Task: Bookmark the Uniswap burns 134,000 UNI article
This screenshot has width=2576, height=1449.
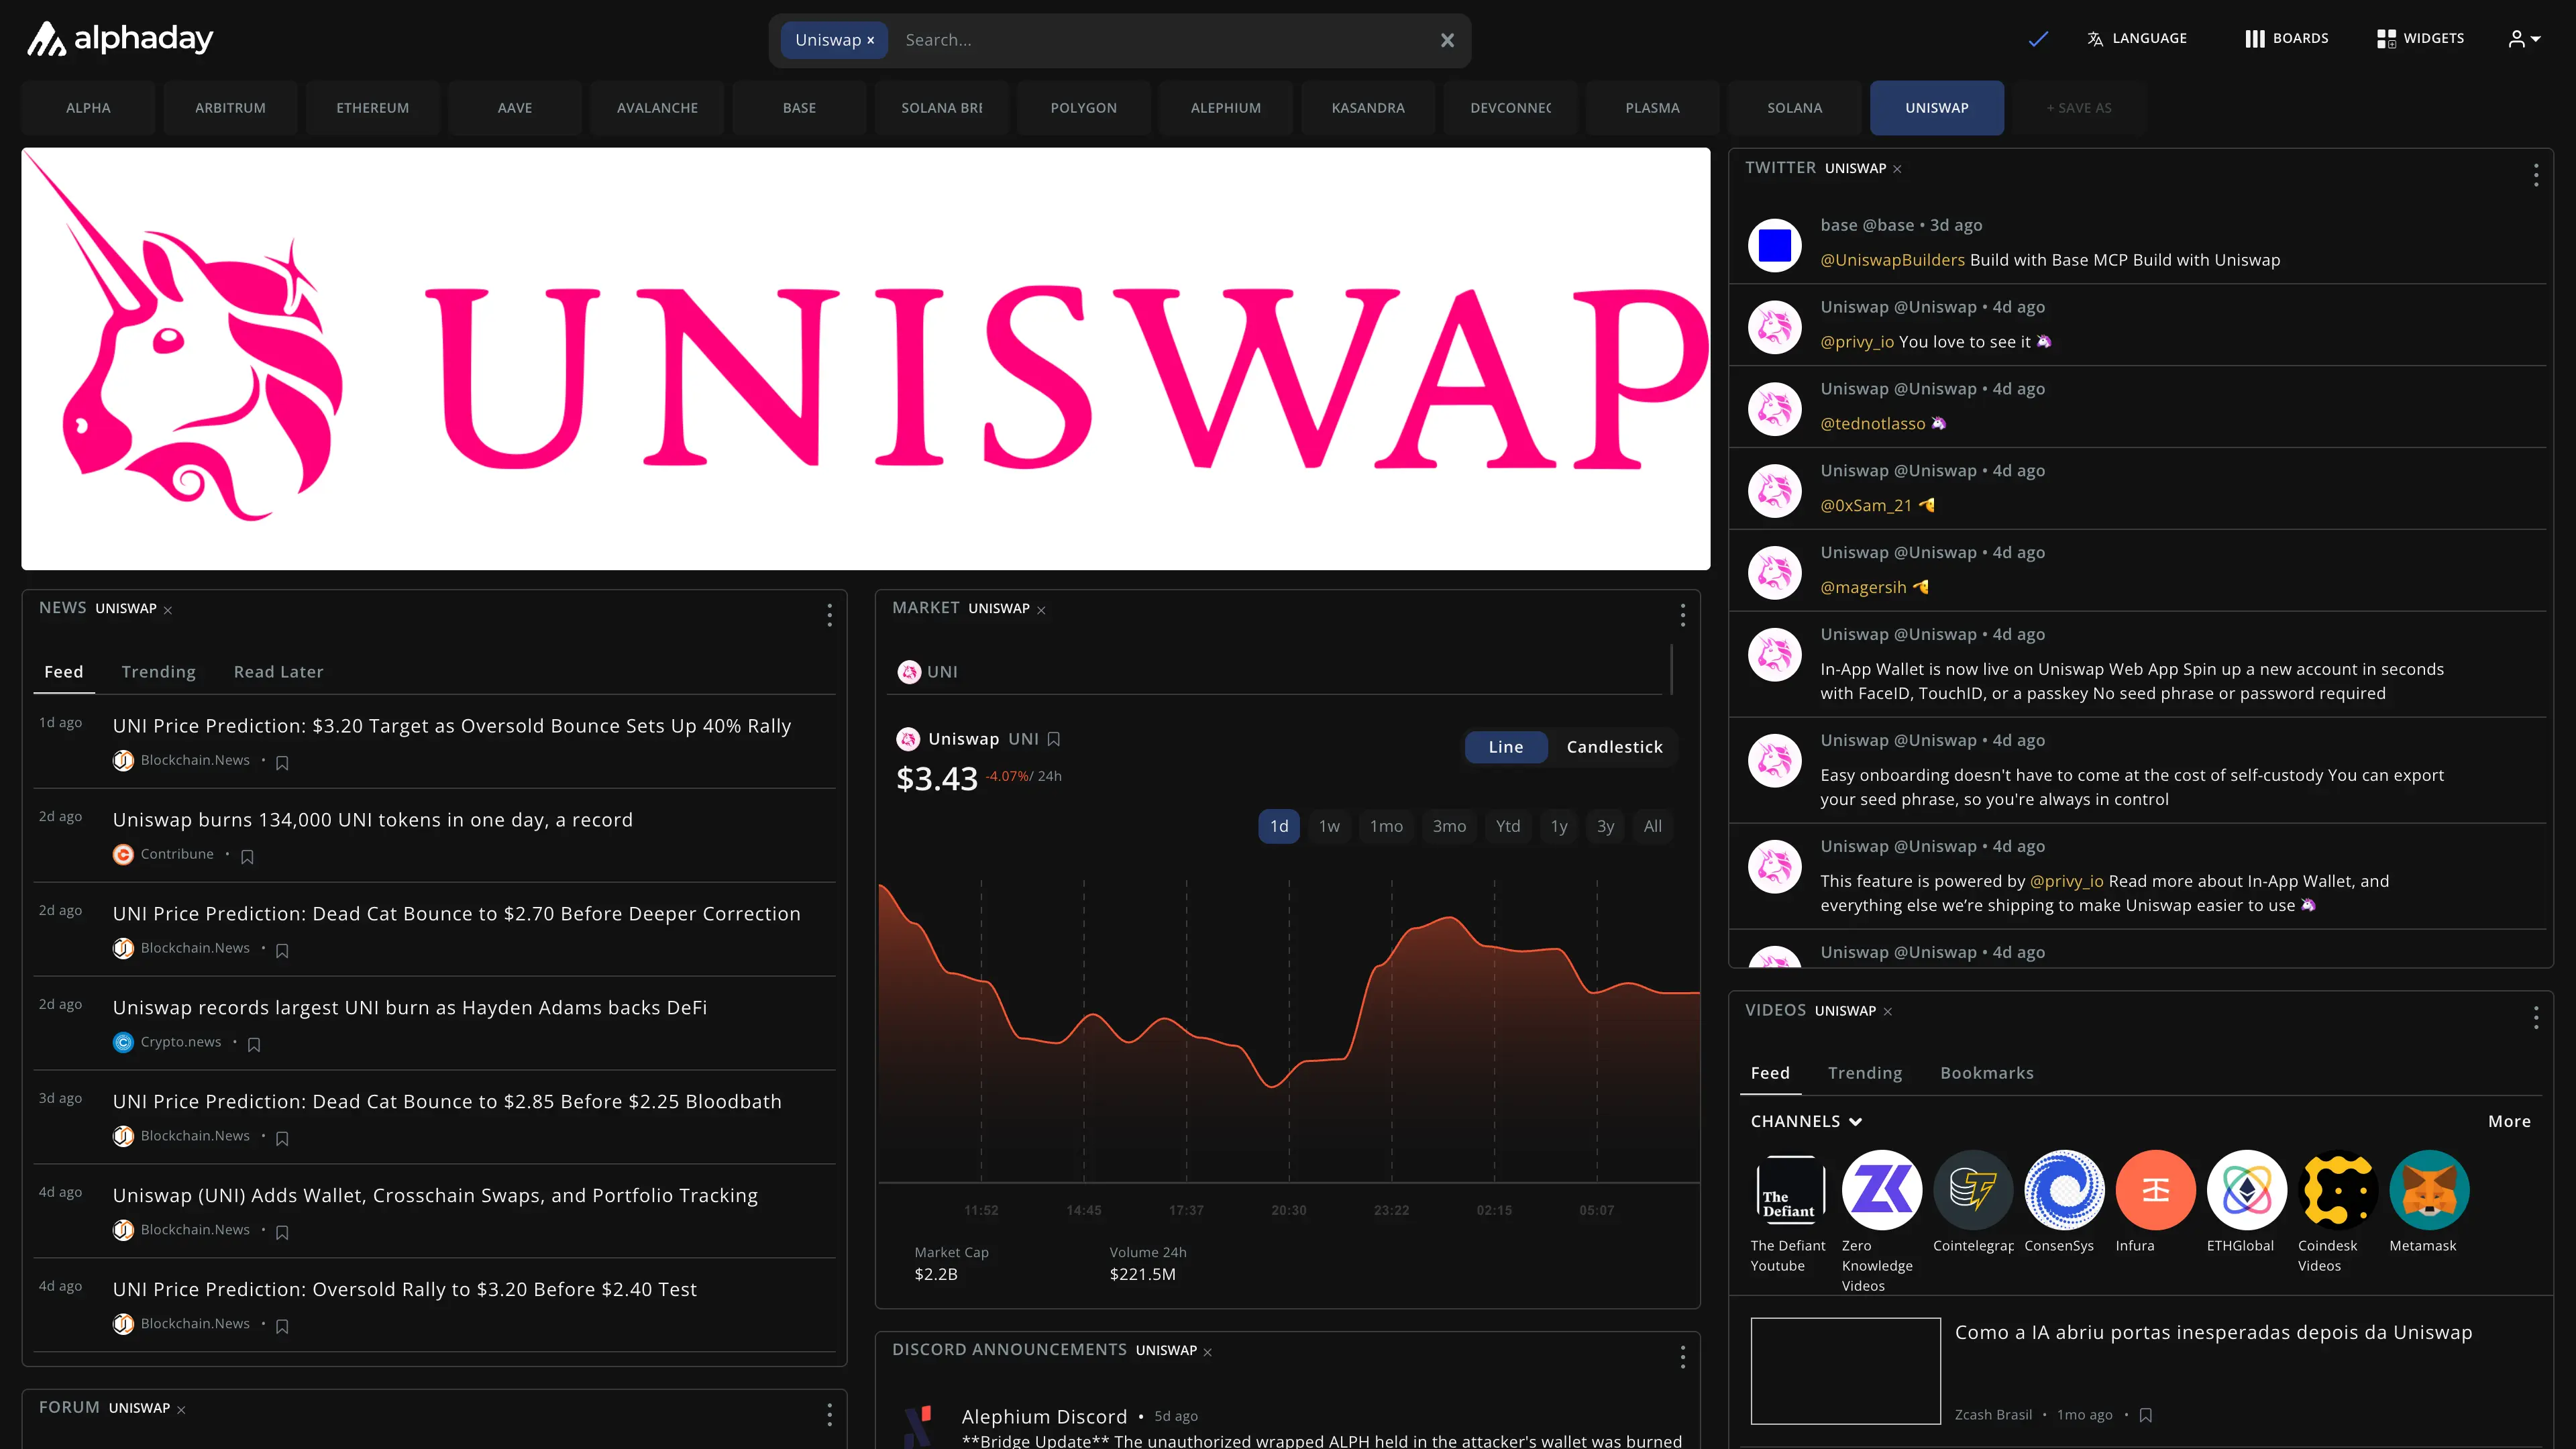Action: point(247,856)
